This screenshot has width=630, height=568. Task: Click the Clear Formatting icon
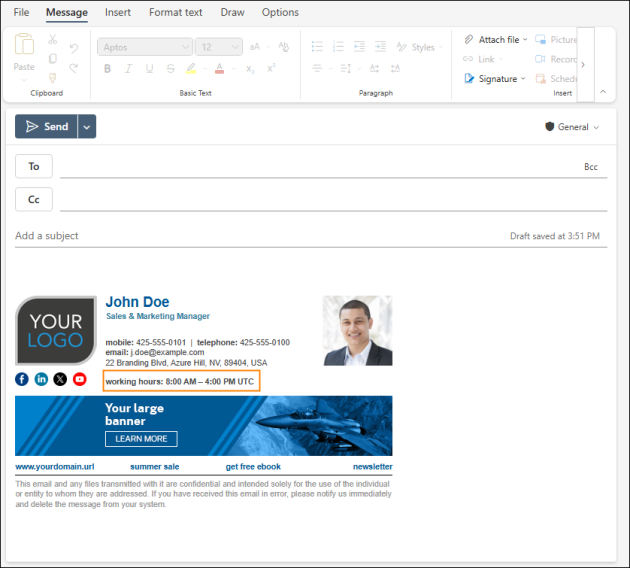[x=284, y=47]
